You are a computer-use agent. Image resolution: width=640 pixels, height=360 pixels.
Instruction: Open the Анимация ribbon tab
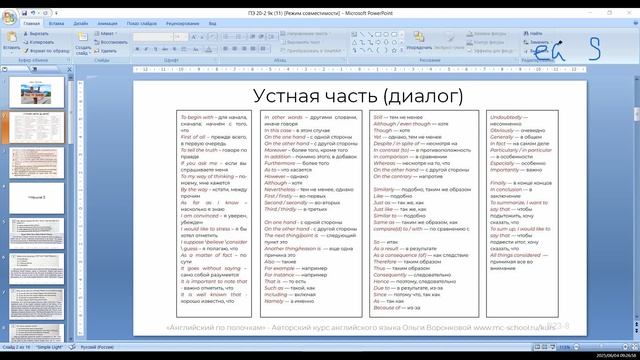pyautogui.click(x=107, y=24)
